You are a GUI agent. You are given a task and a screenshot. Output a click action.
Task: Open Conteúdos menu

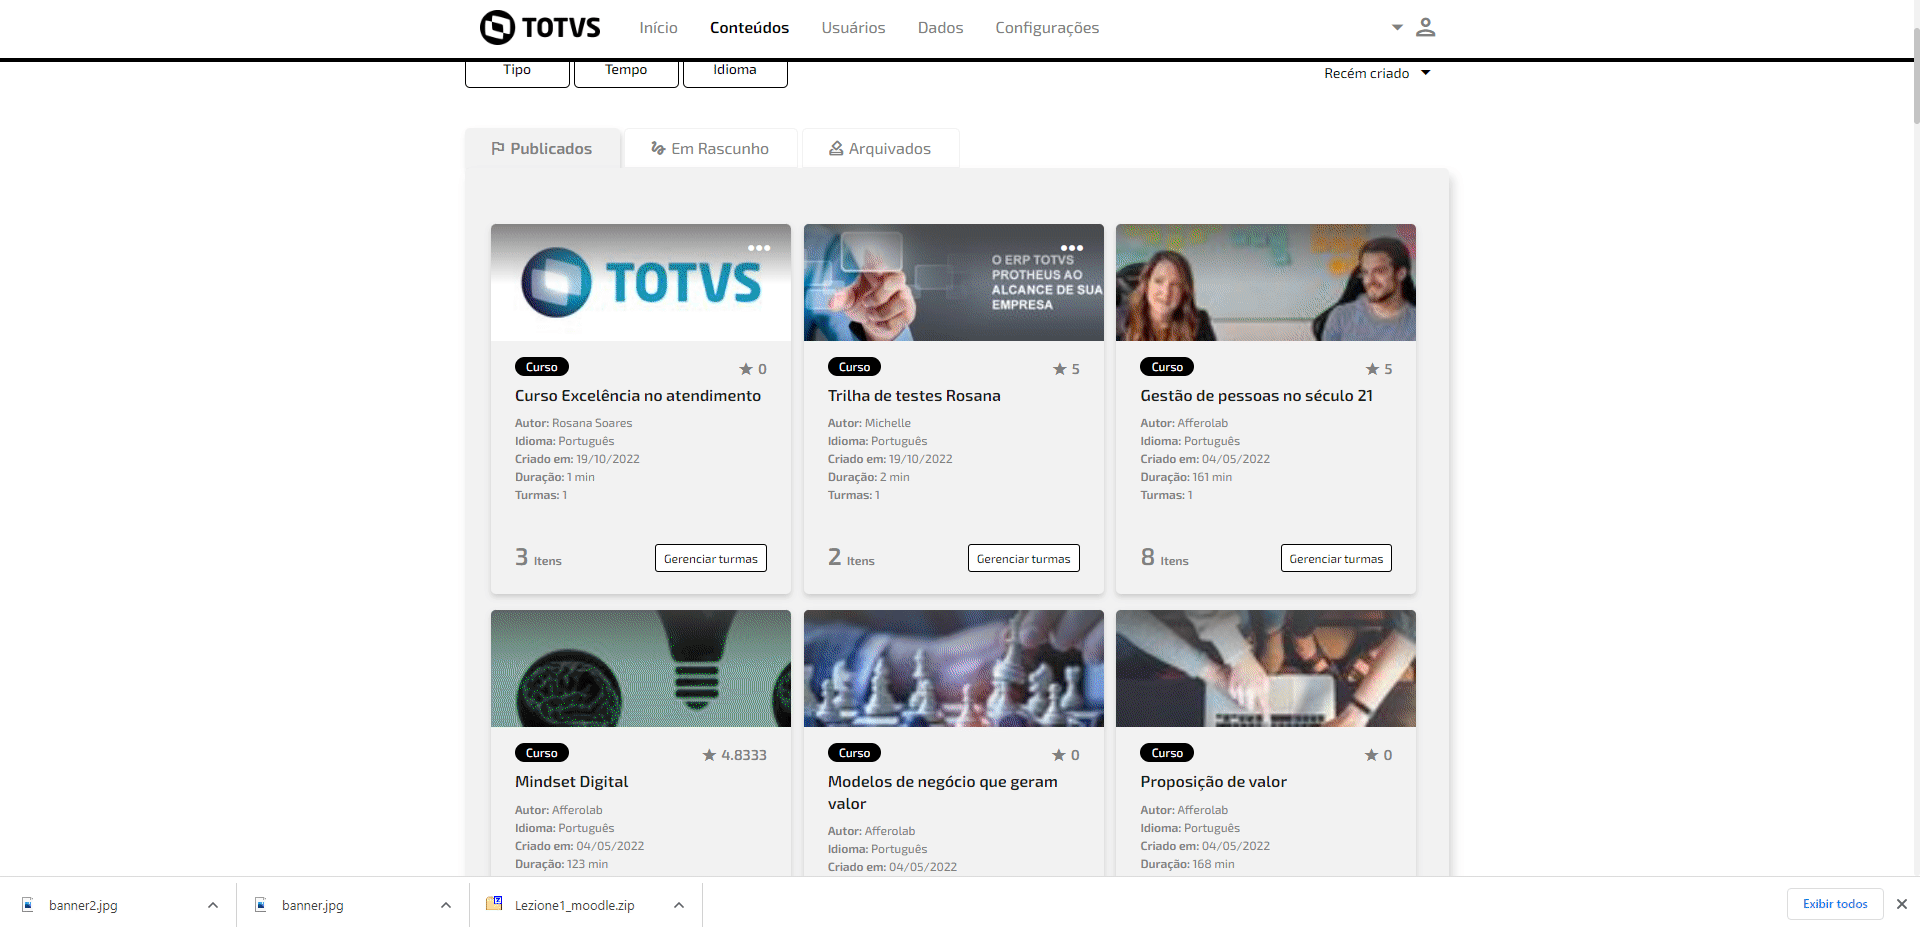tap(749, 28)
